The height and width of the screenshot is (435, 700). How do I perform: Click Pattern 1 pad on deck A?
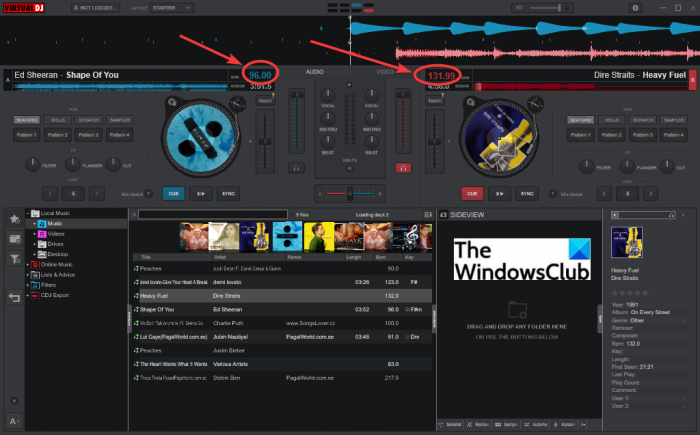pos(27,135)
